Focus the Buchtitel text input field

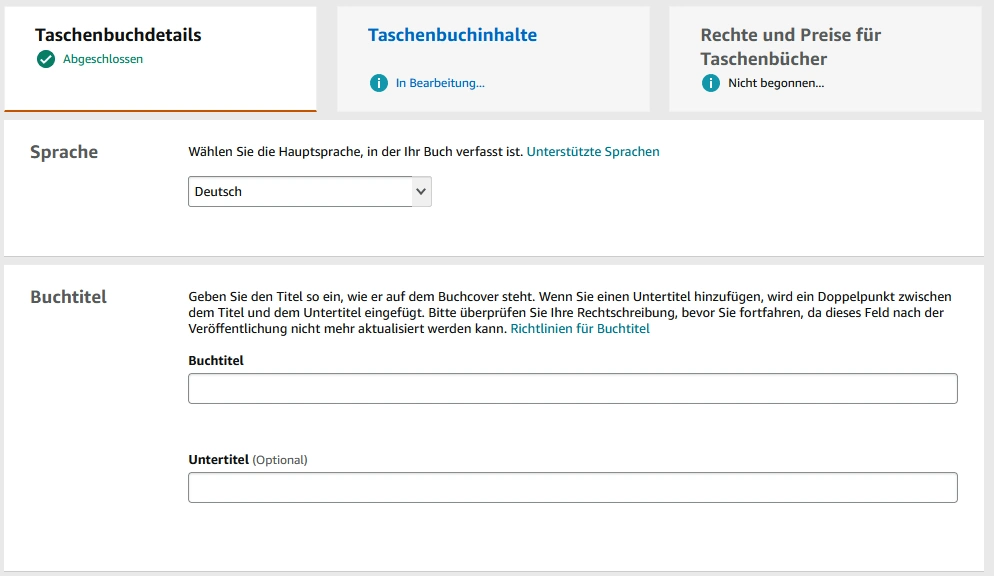572,389
